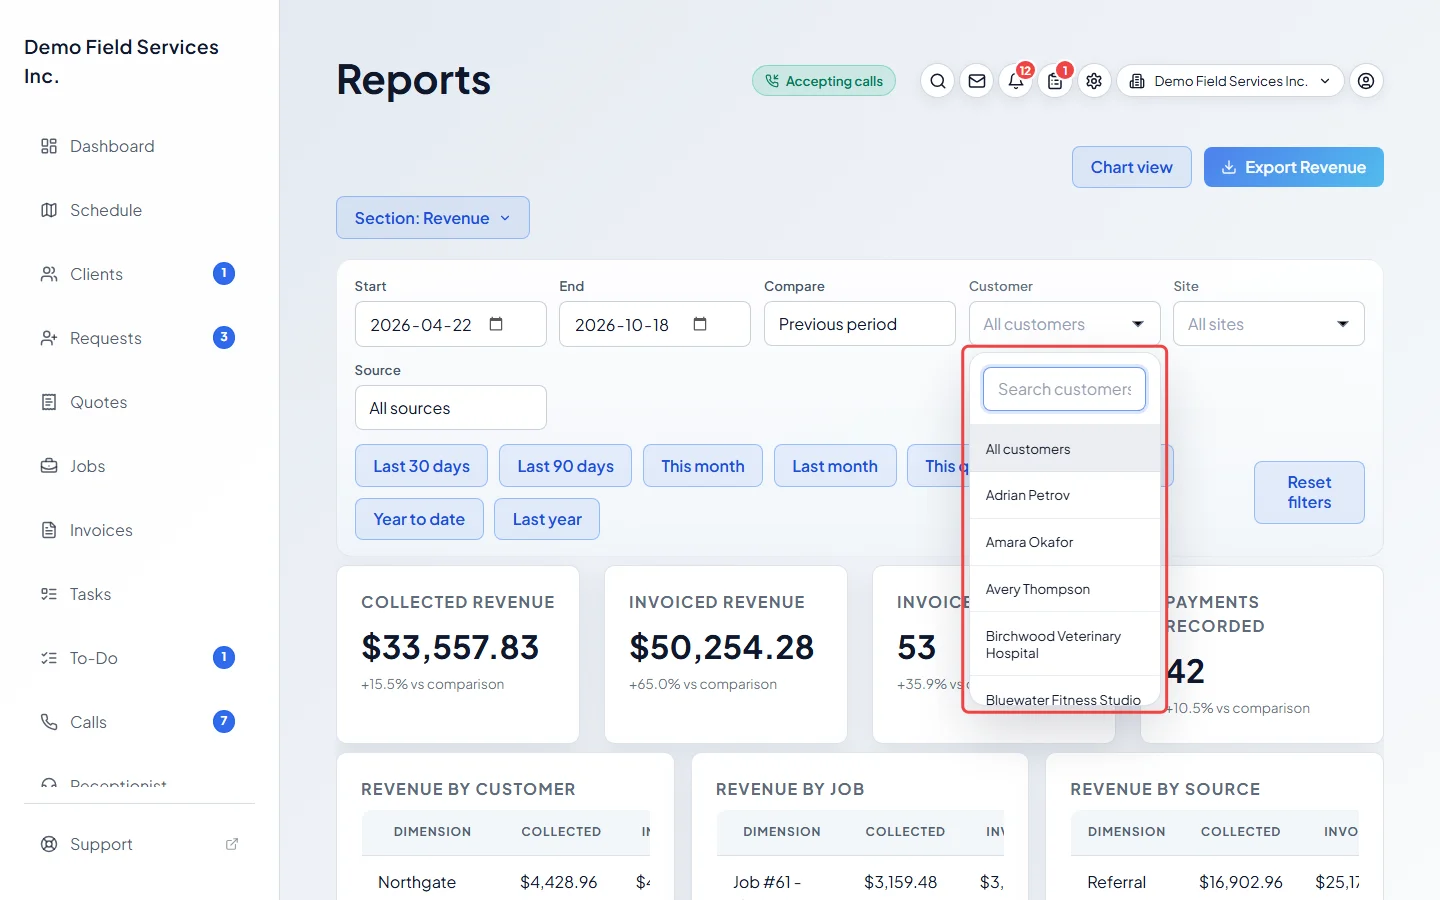Click COLLECTED column header in Revenue by Customer
This screenshot has width=1440, height=900.
[x=561, y=831]
